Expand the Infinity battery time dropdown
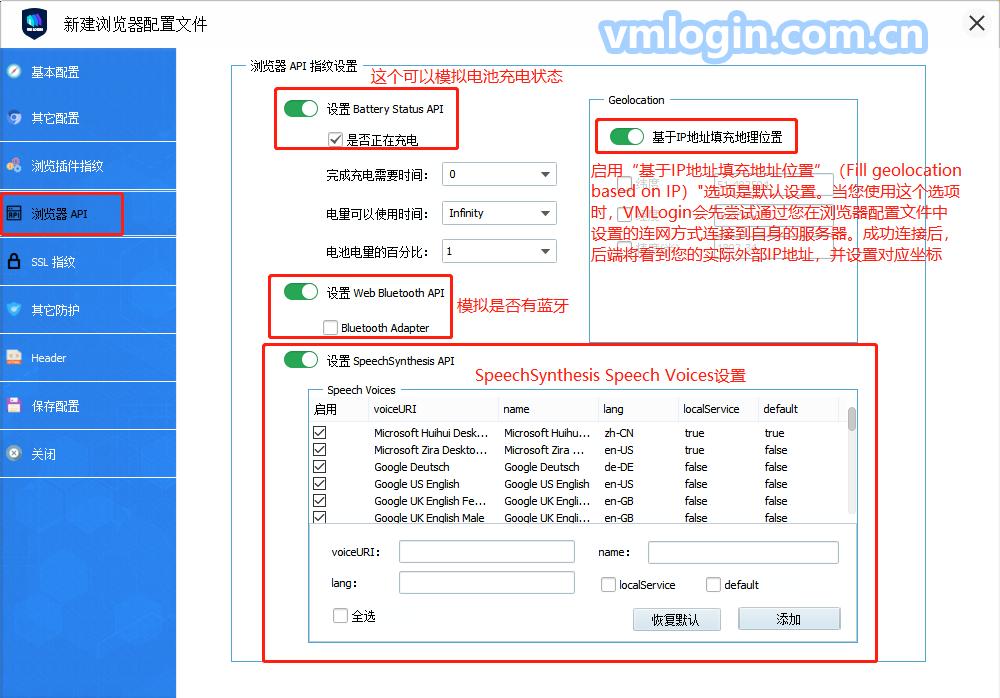 click(x=498, y=212)
